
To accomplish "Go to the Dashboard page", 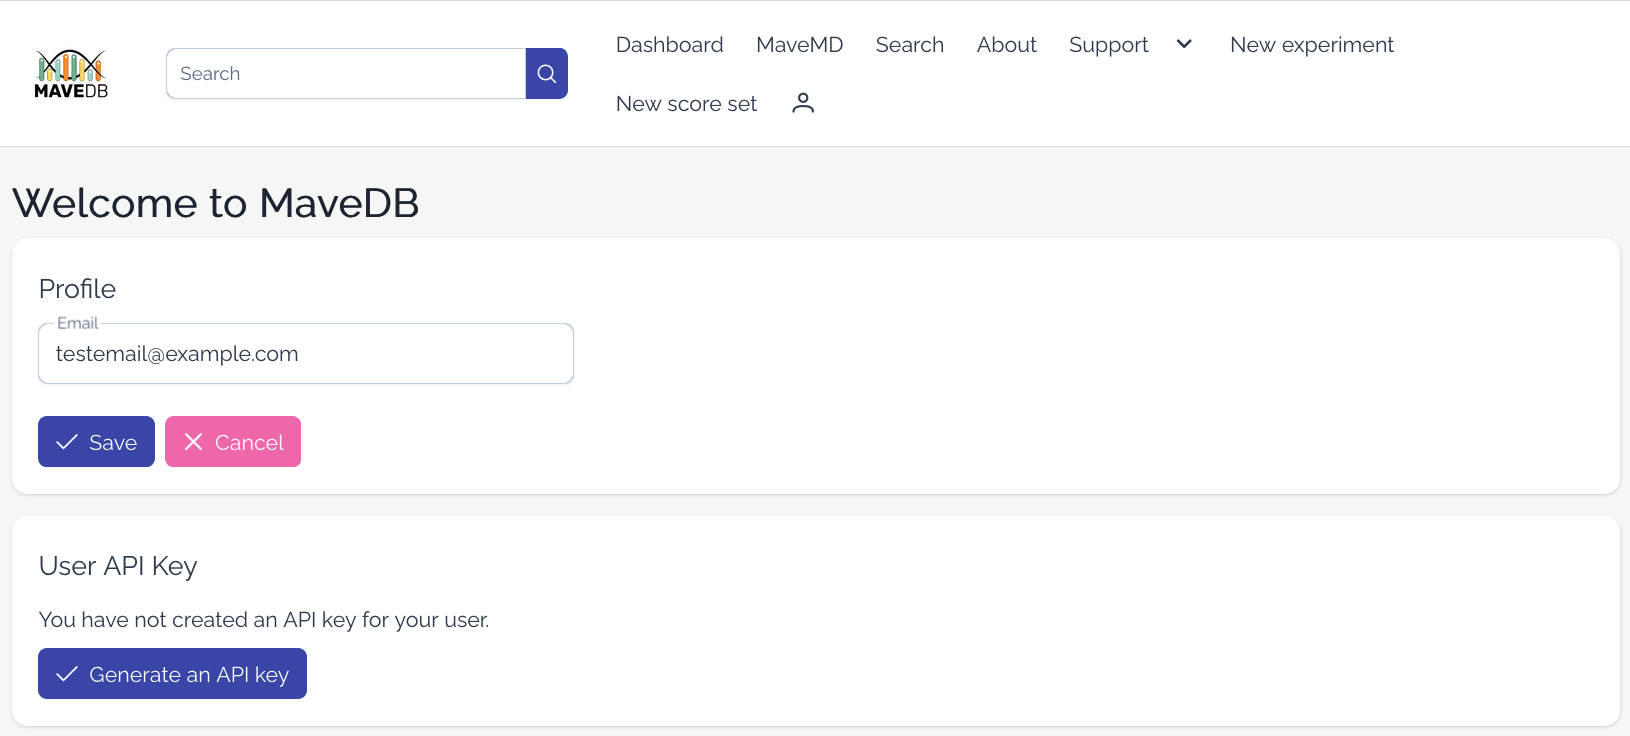I will (x=669, y=45).
